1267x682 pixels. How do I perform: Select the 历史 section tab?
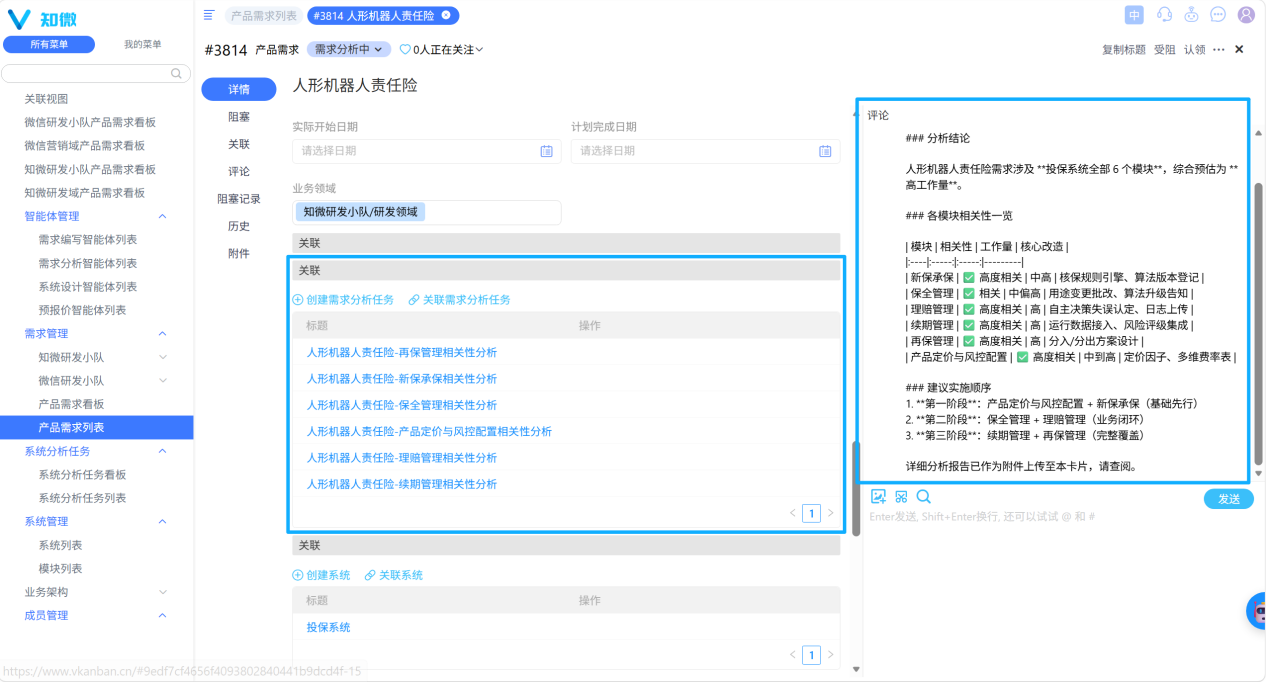click(x=239, y=226)
